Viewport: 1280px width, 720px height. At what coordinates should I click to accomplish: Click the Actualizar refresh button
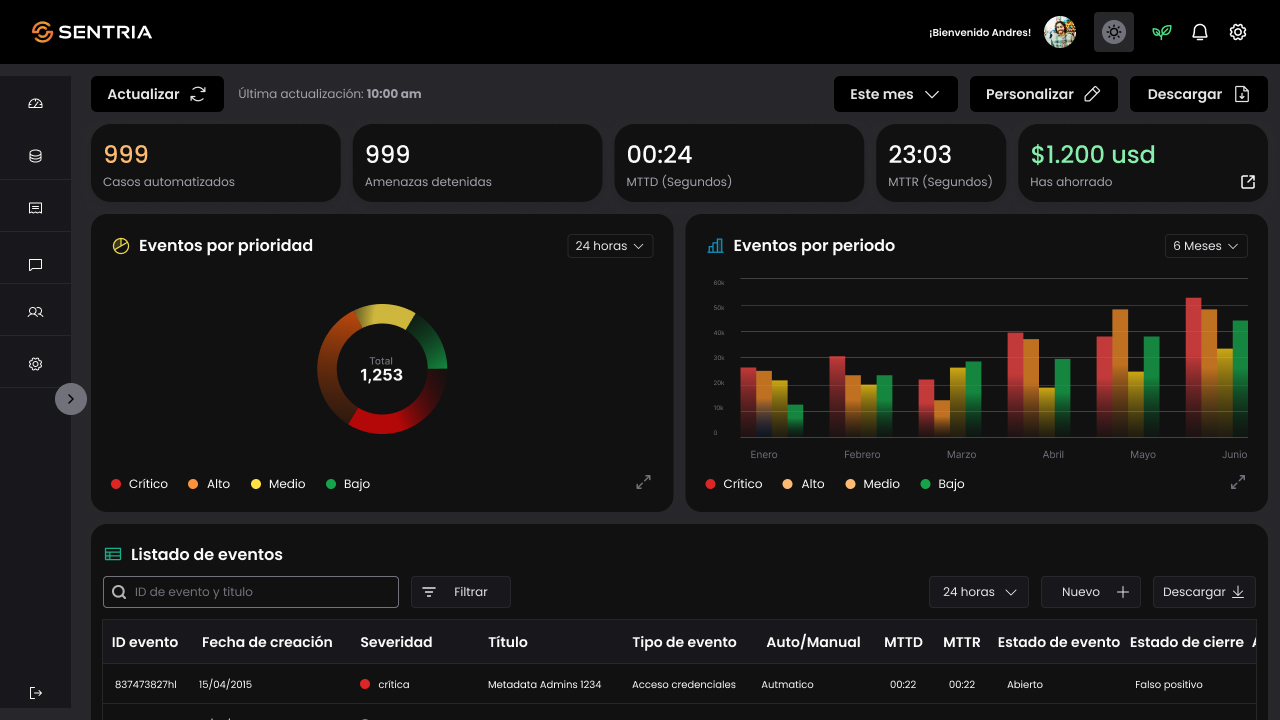pos(157,94)
